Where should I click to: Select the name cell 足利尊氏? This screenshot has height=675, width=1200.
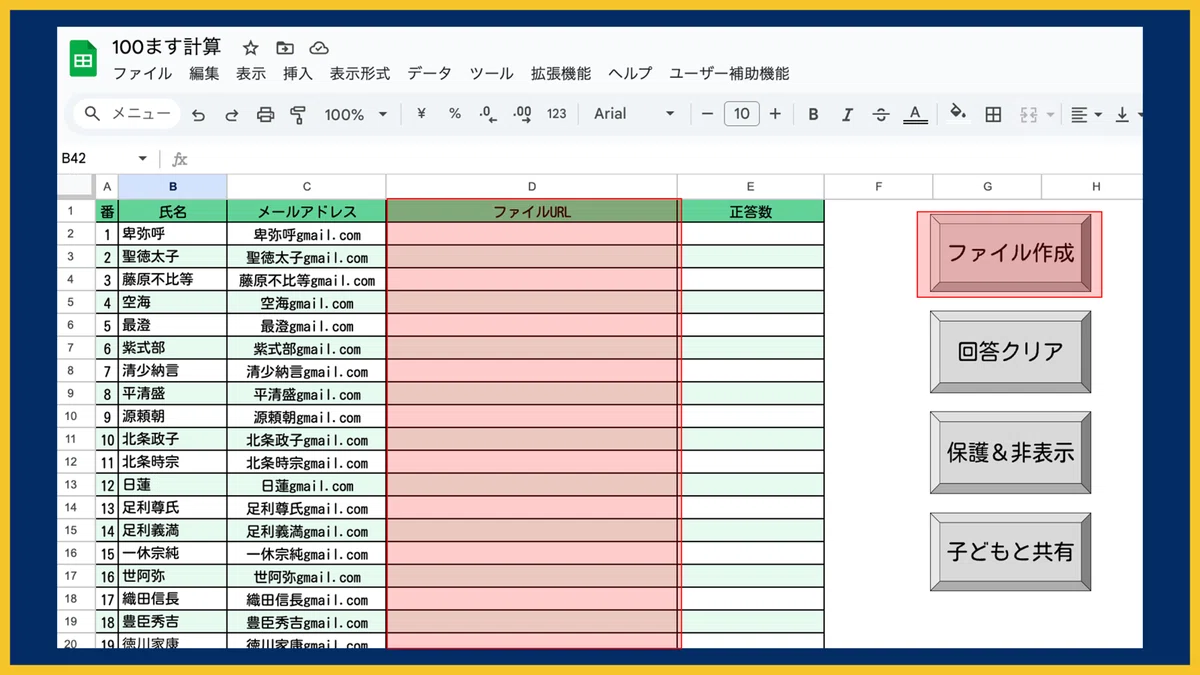(173, 508)
